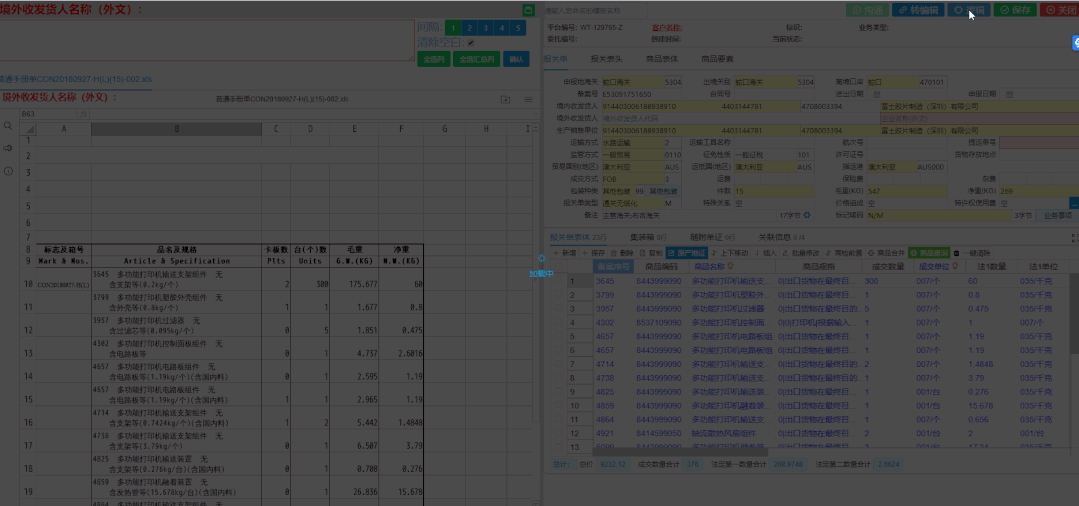This screenshot has width=1079, height=506.
Task: Click the folder import icon above the spreadsheet
Action: [506, 100]
